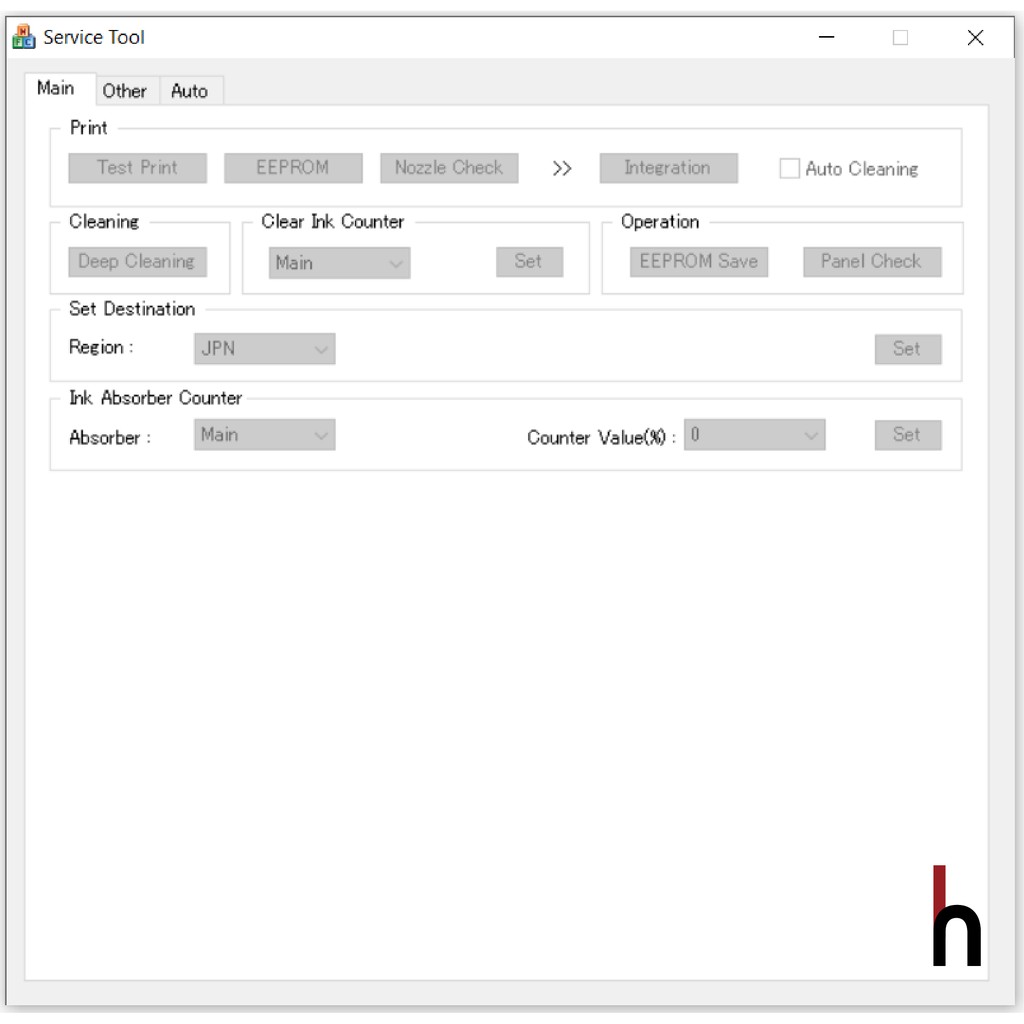
Task: Click the Service Tool app icon in title bar
Action: 23,38
